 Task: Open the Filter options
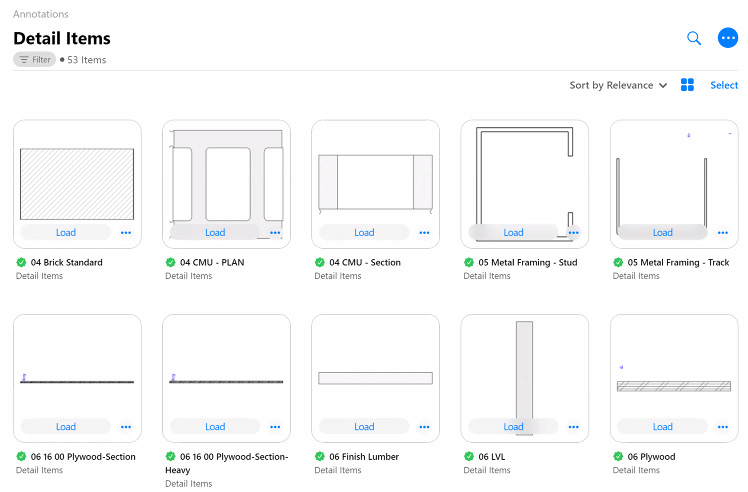35,60
